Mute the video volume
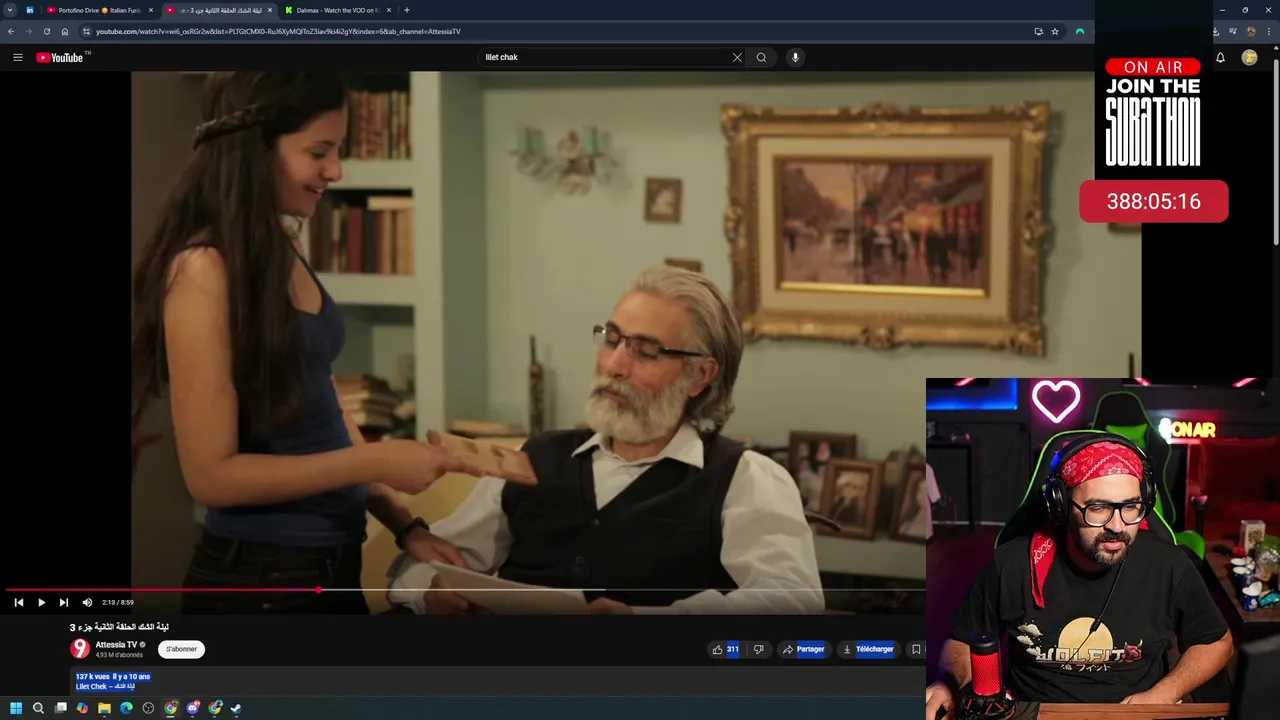The image size is (1280, 720). pyautogui.click(x=87, y=602)
